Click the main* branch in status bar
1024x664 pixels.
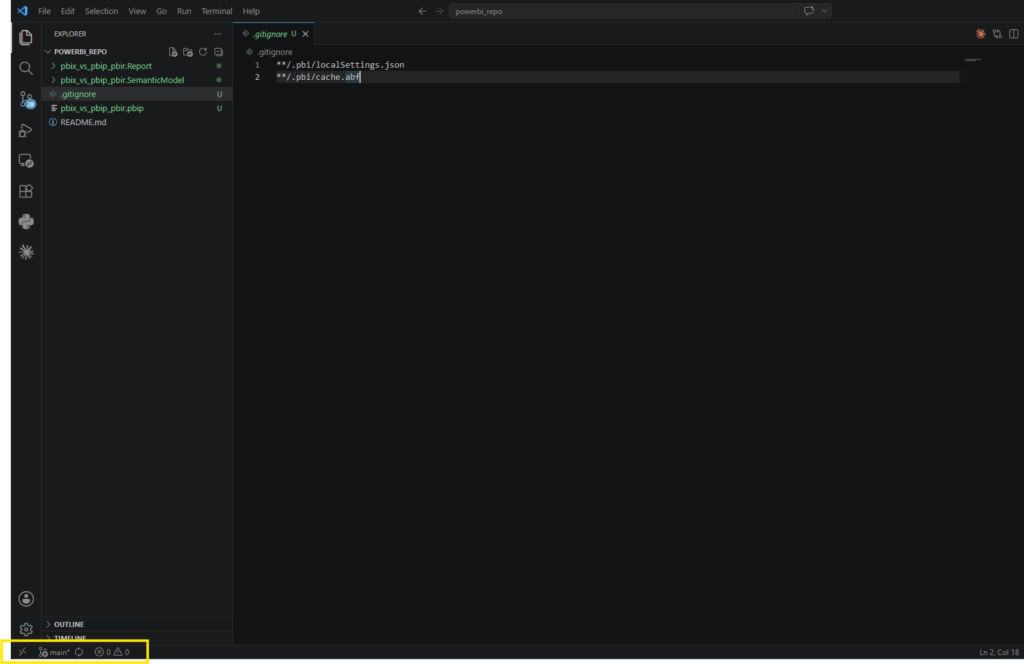[x=54, y=652]
